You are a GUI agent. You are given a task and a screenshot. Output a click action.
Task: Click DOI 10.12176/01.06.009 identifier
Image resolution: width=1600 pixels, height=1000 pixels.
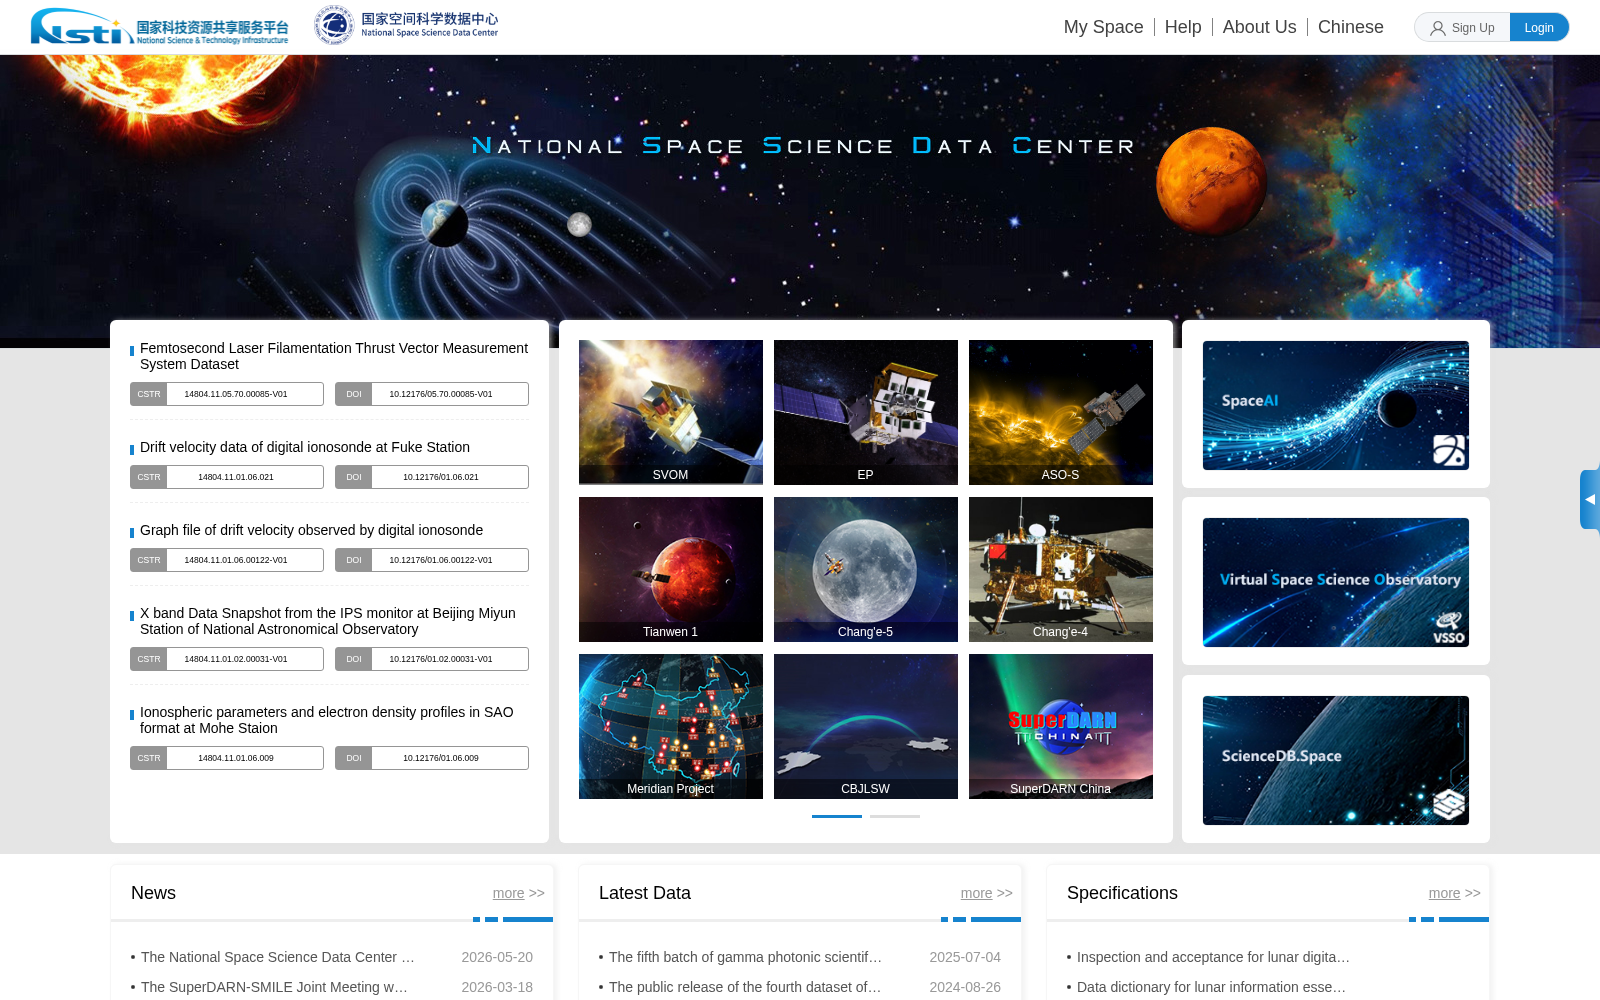click(x=432, y=758)
